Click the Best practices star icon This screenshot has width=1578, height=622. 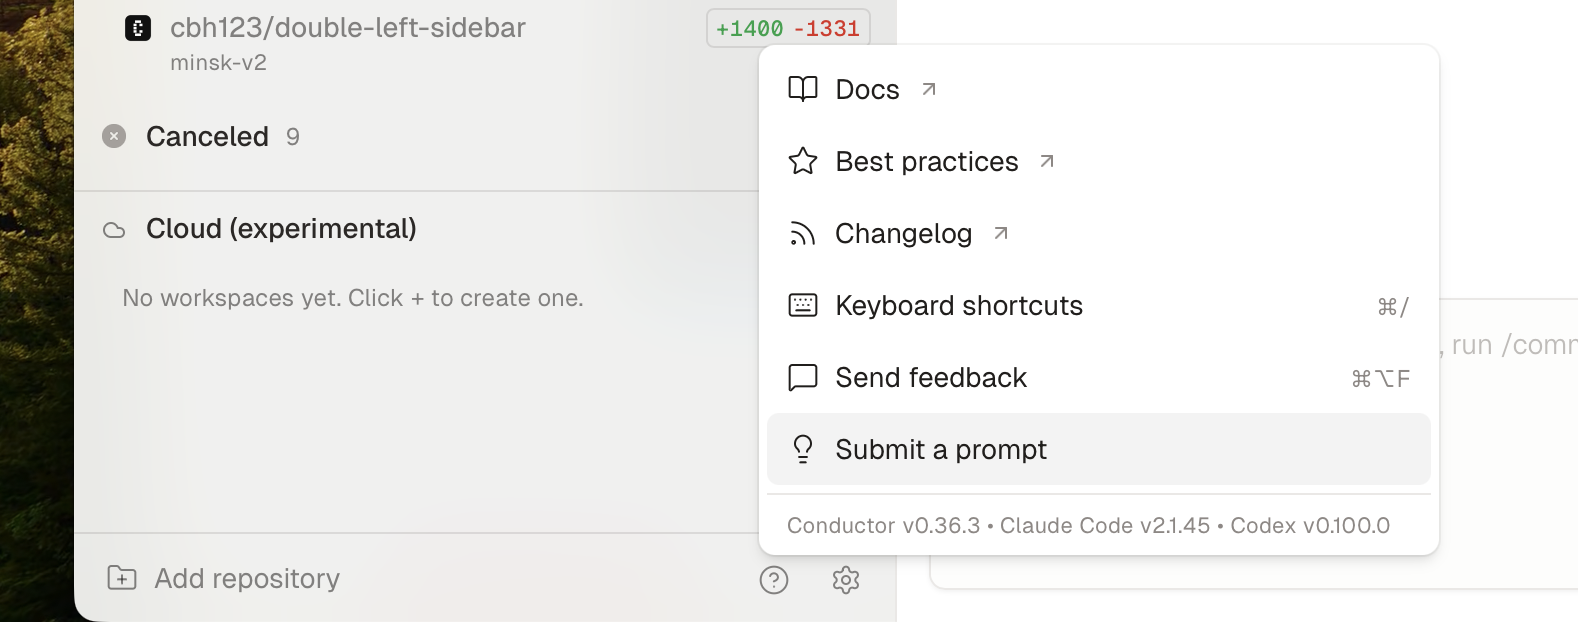803,161
